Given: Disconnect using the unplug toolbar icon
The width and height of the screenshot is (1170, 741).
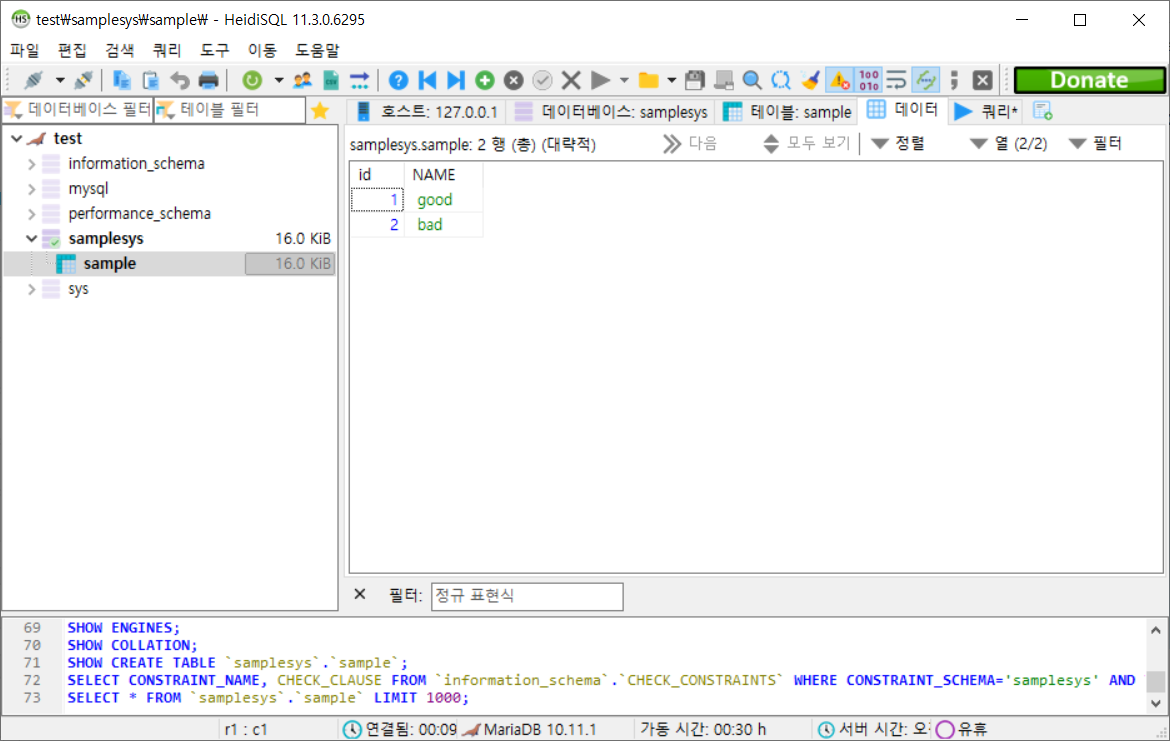Looking at the screenshot, I should click(x=84, y=80).
